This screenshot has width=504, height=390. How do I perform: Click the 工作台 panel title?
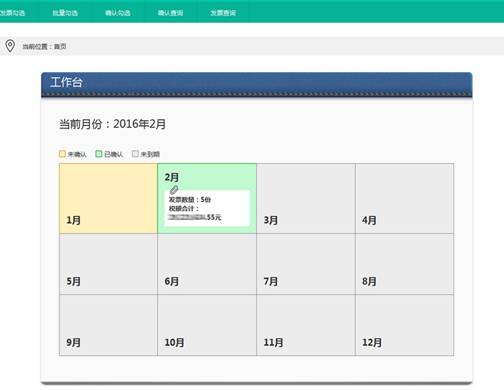pos(66,82)
